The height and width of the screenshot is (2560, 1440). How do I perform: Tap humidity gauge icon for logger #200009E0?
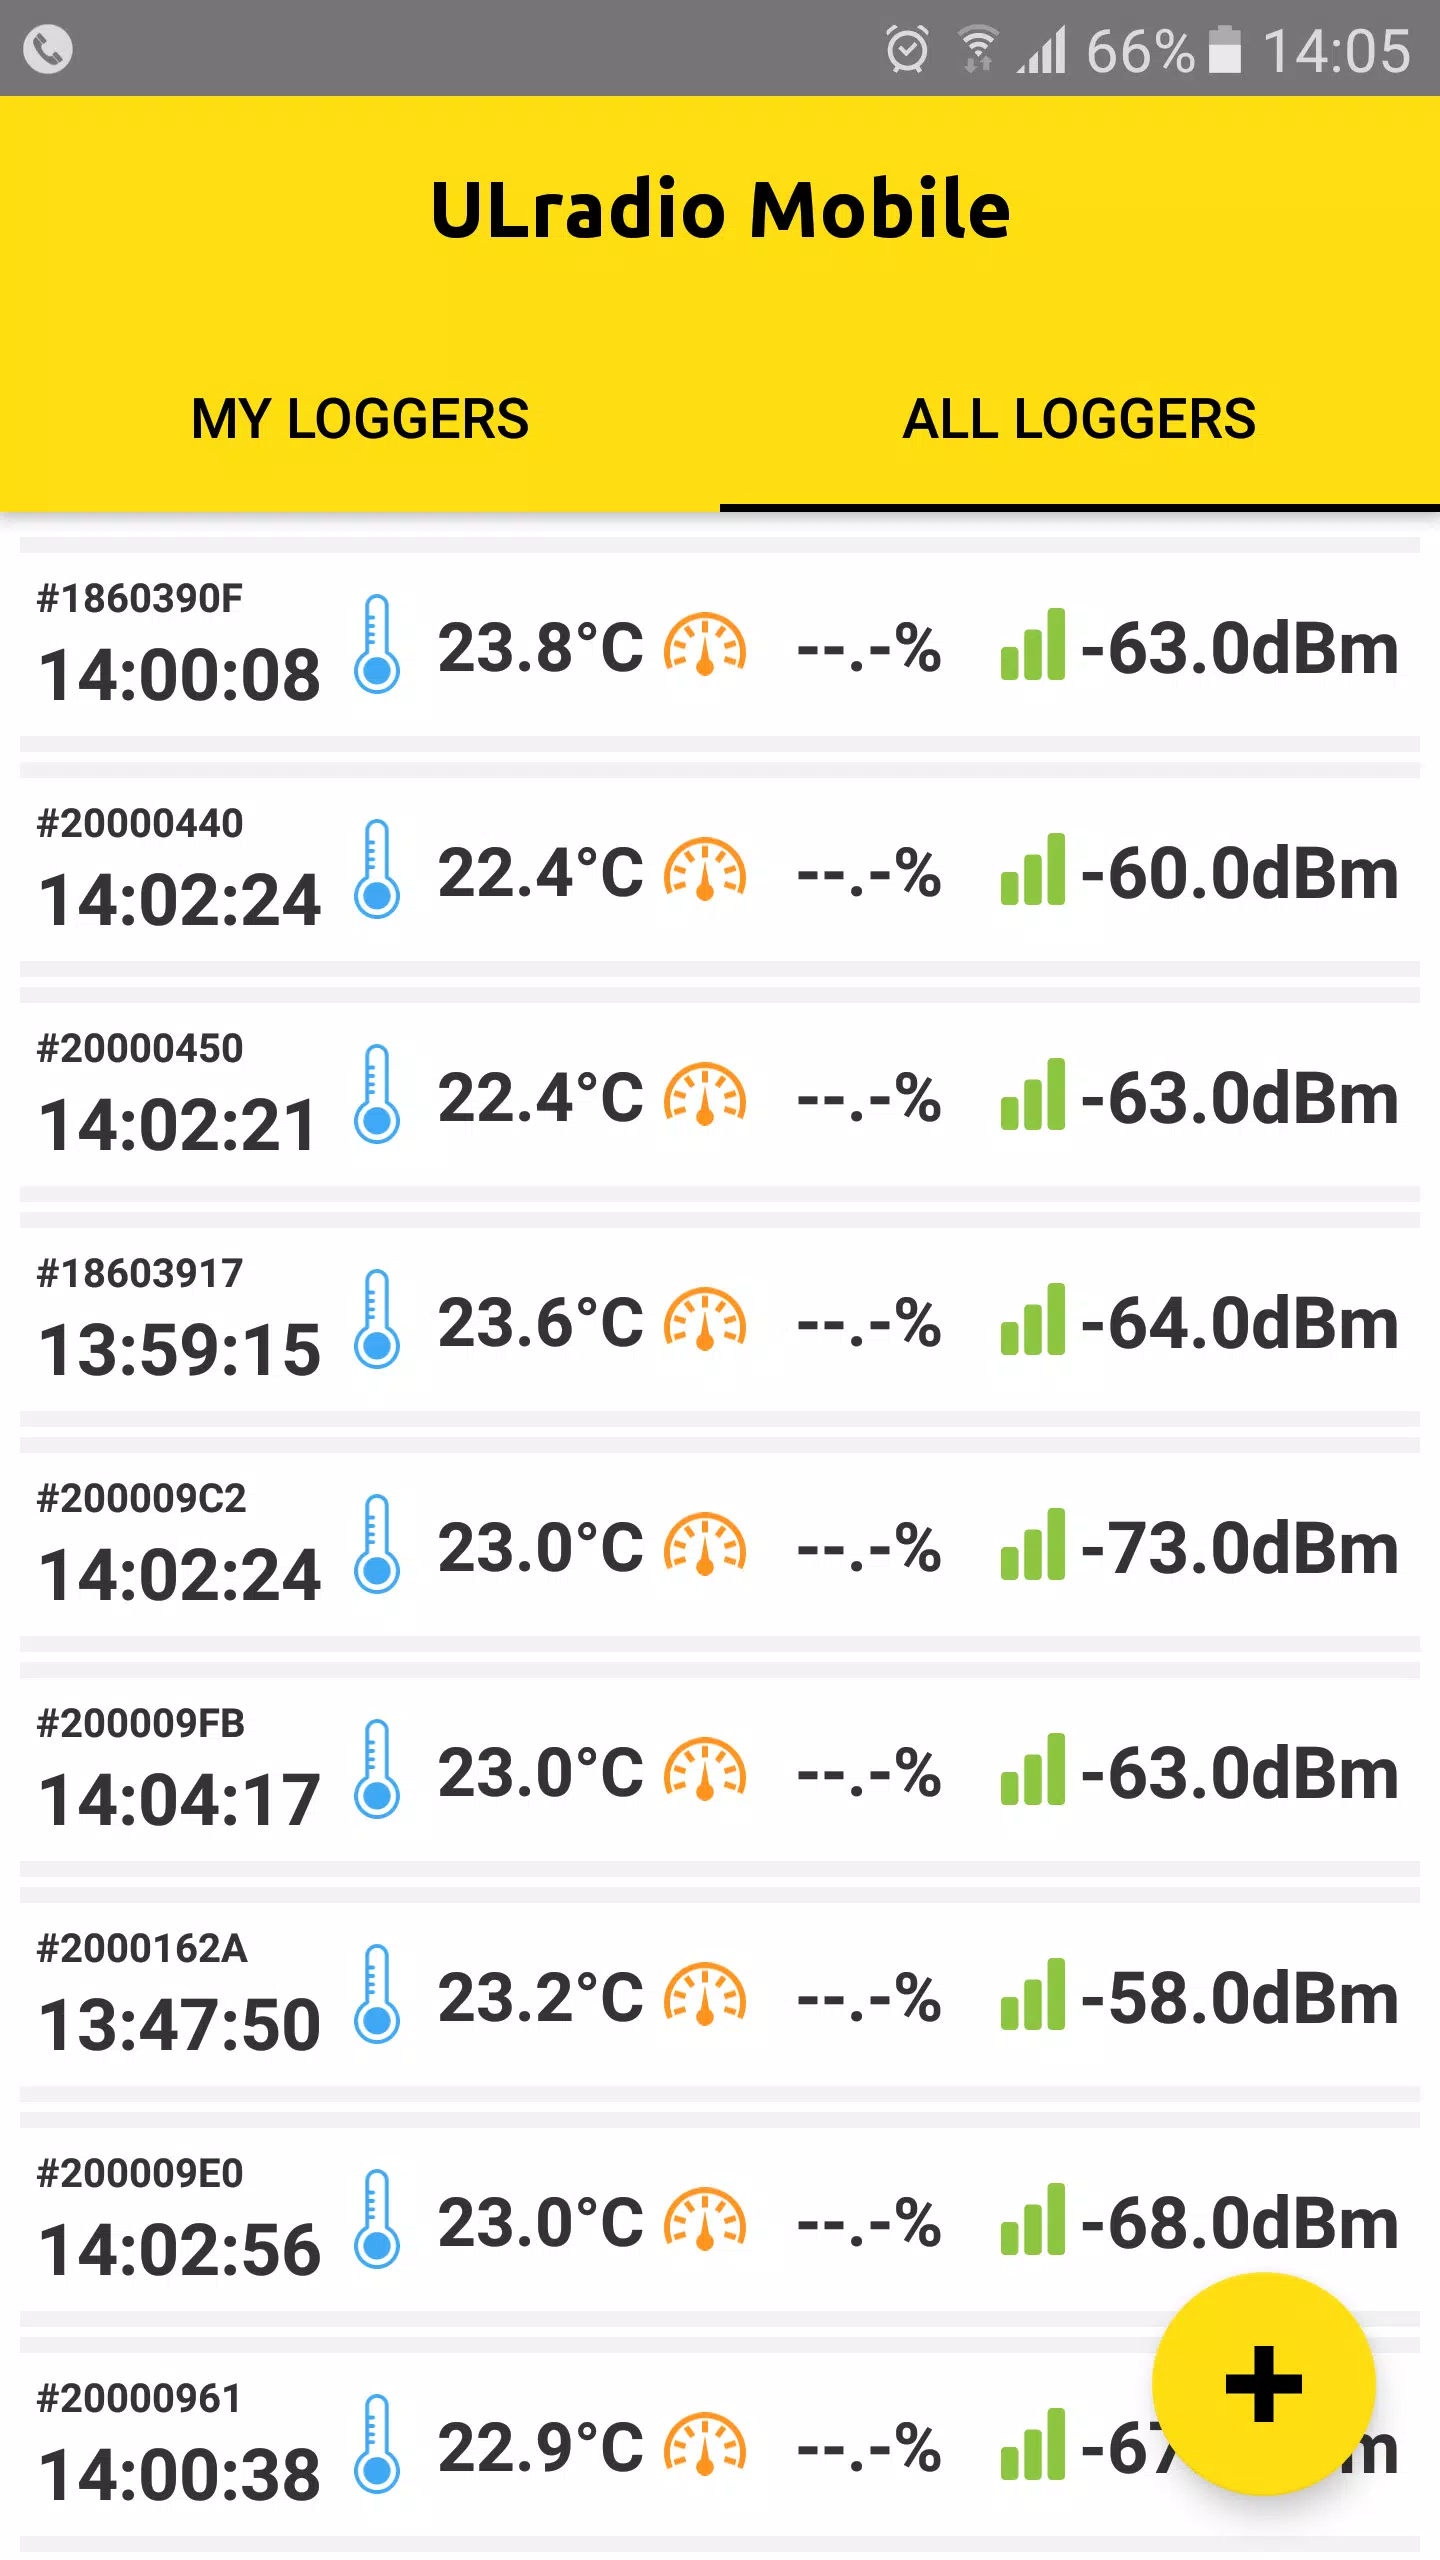706,2220
